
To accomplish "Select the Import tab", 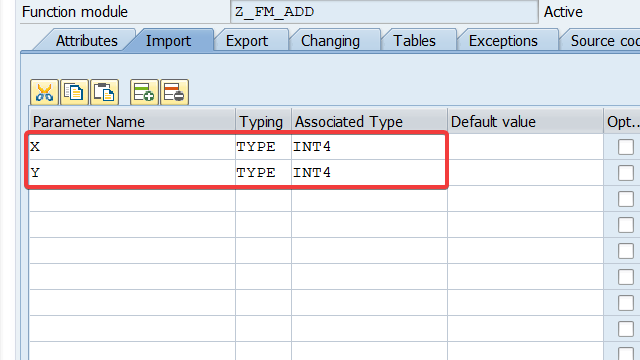I will click(168, 41).
